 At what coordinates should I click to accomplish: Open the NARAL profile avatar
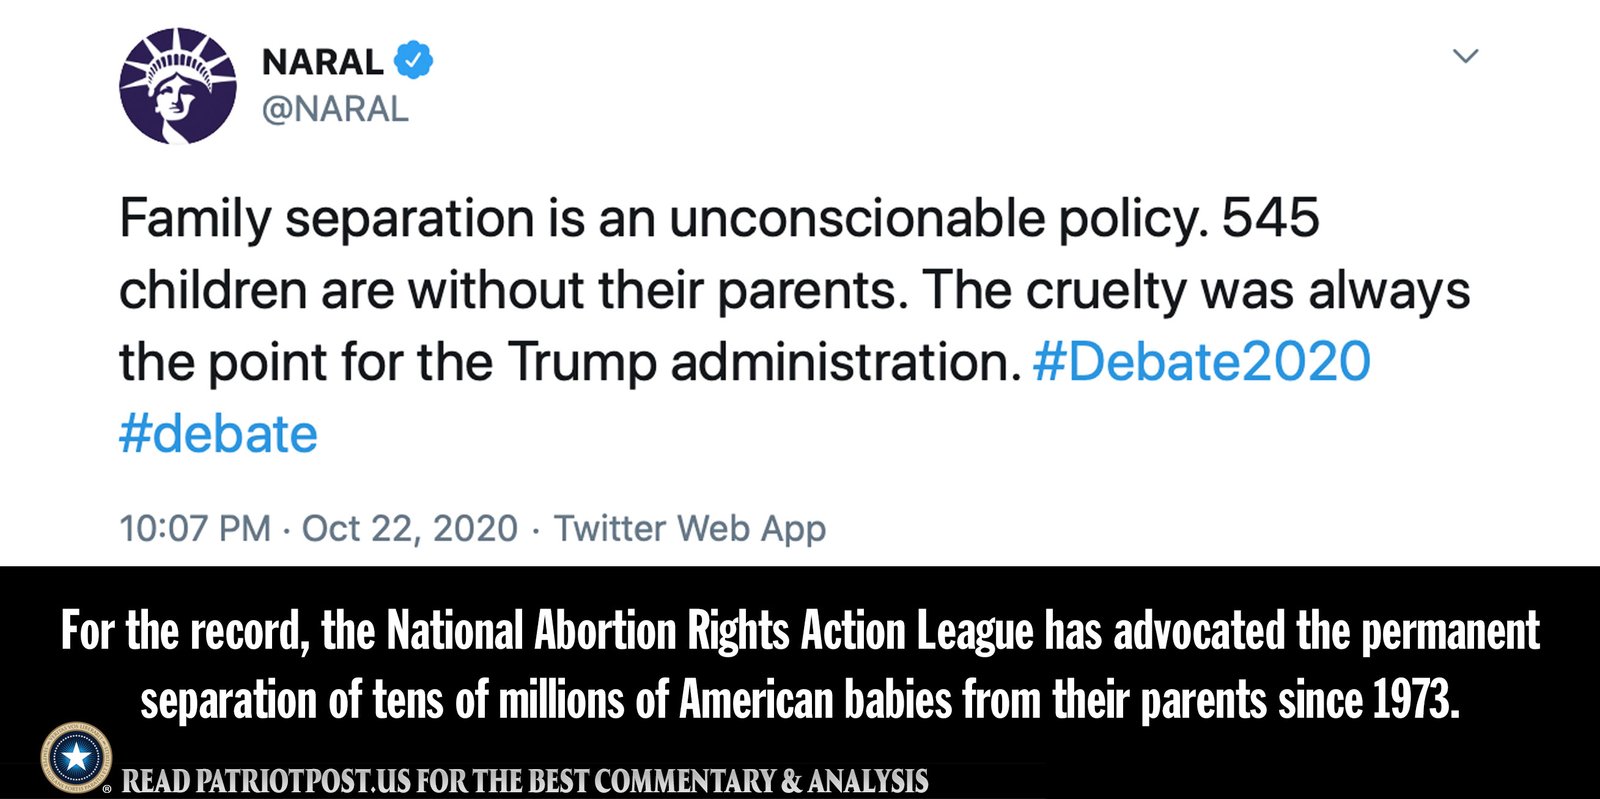click(x=178, y=86)
